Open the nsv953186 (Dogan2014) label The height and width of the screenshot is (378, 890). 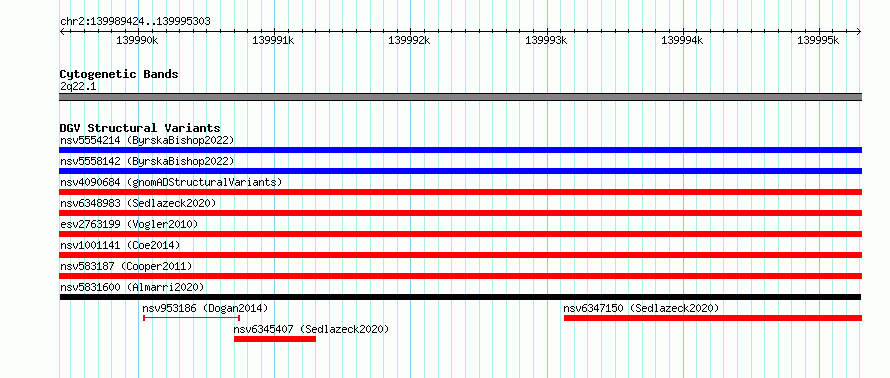click(205, 308)
